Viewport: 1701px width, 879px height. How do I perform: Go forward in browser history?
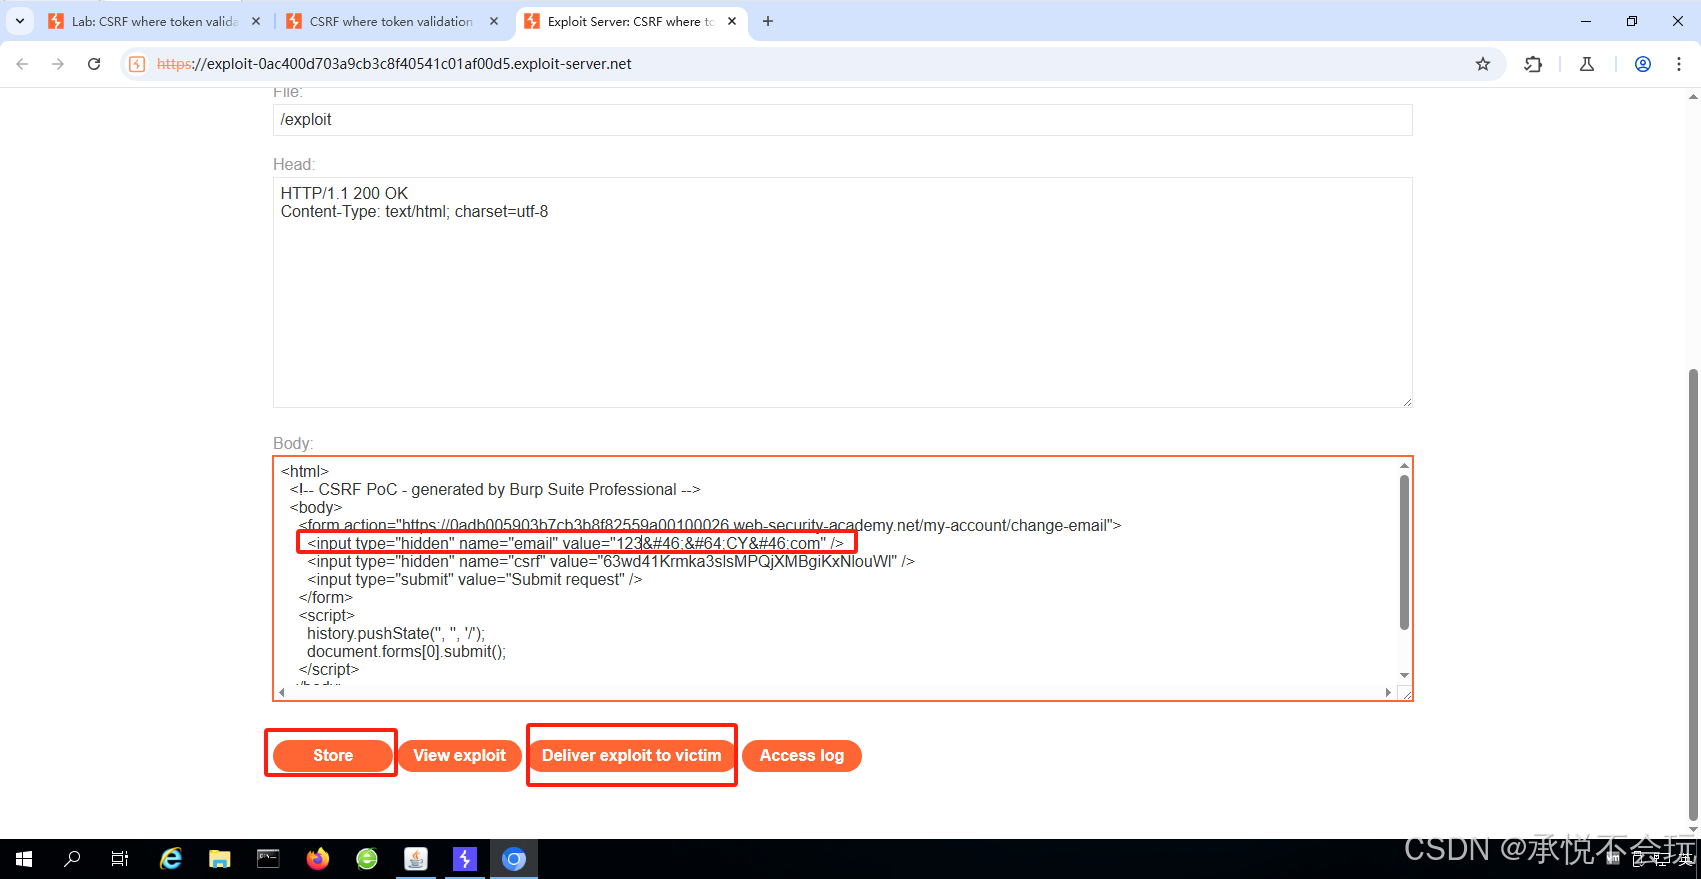(58, 64)
